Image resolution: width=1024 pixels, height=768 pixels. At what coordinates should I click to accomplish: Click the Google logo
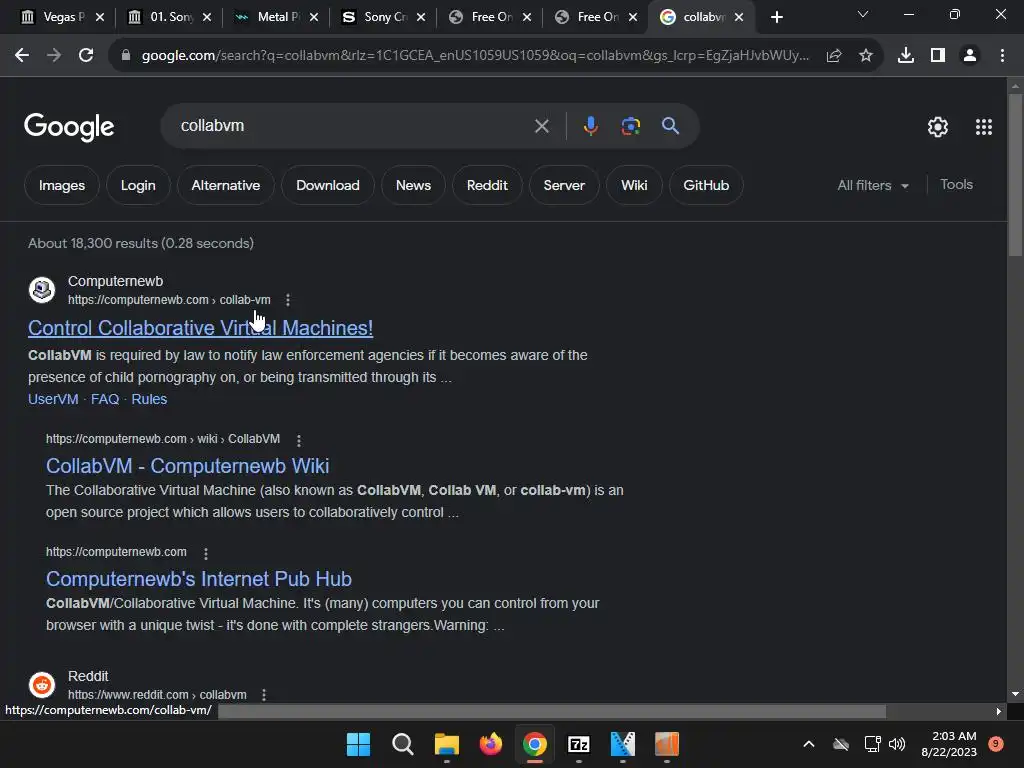[x=69, y=127]
